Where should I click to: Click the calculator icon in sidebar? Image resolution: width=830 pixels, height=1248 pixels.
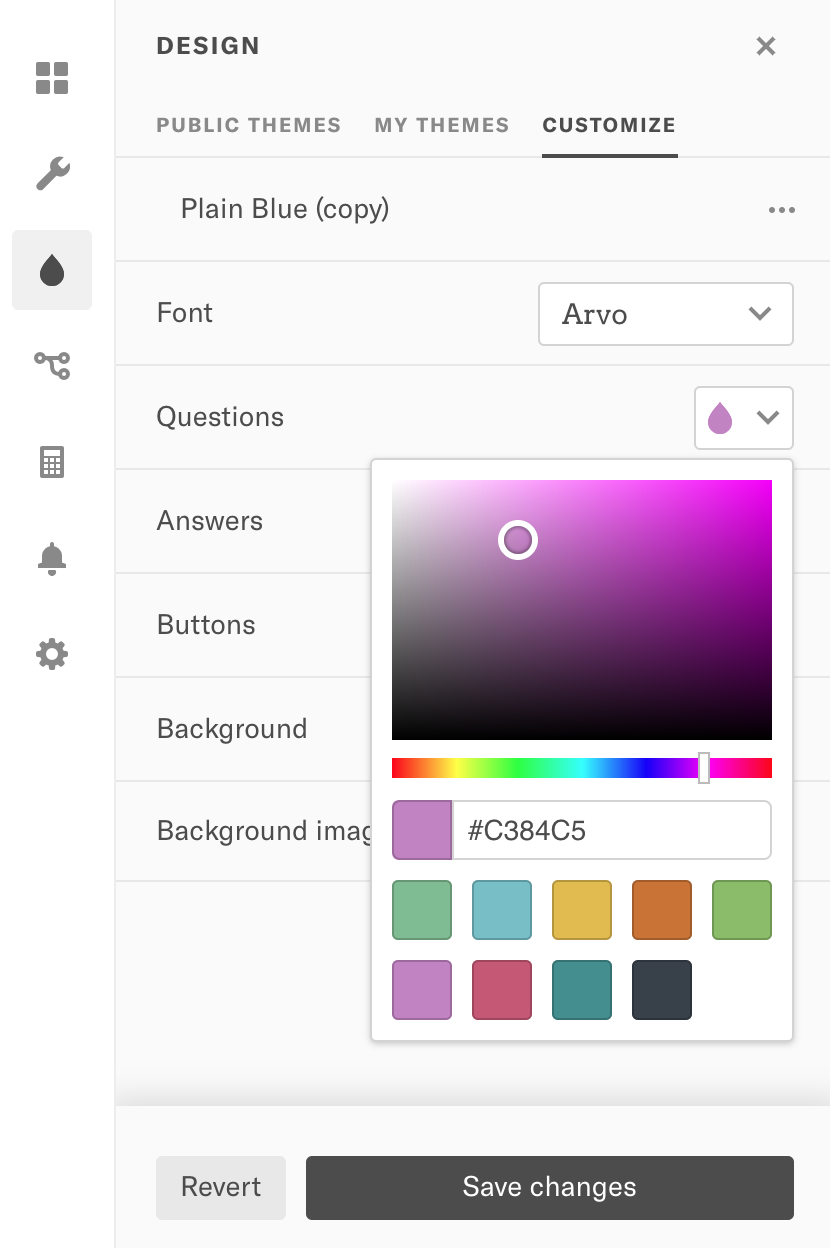52,462
